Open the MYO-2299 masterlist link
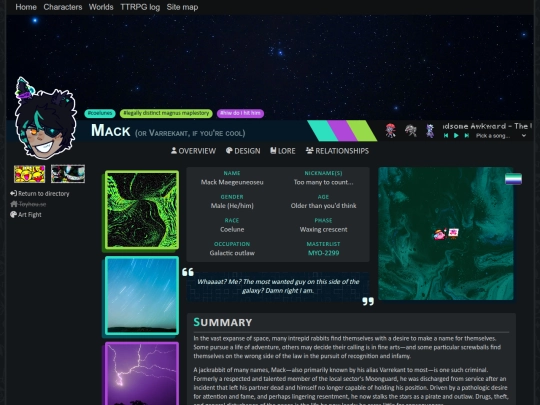 [x=323, y=253]
